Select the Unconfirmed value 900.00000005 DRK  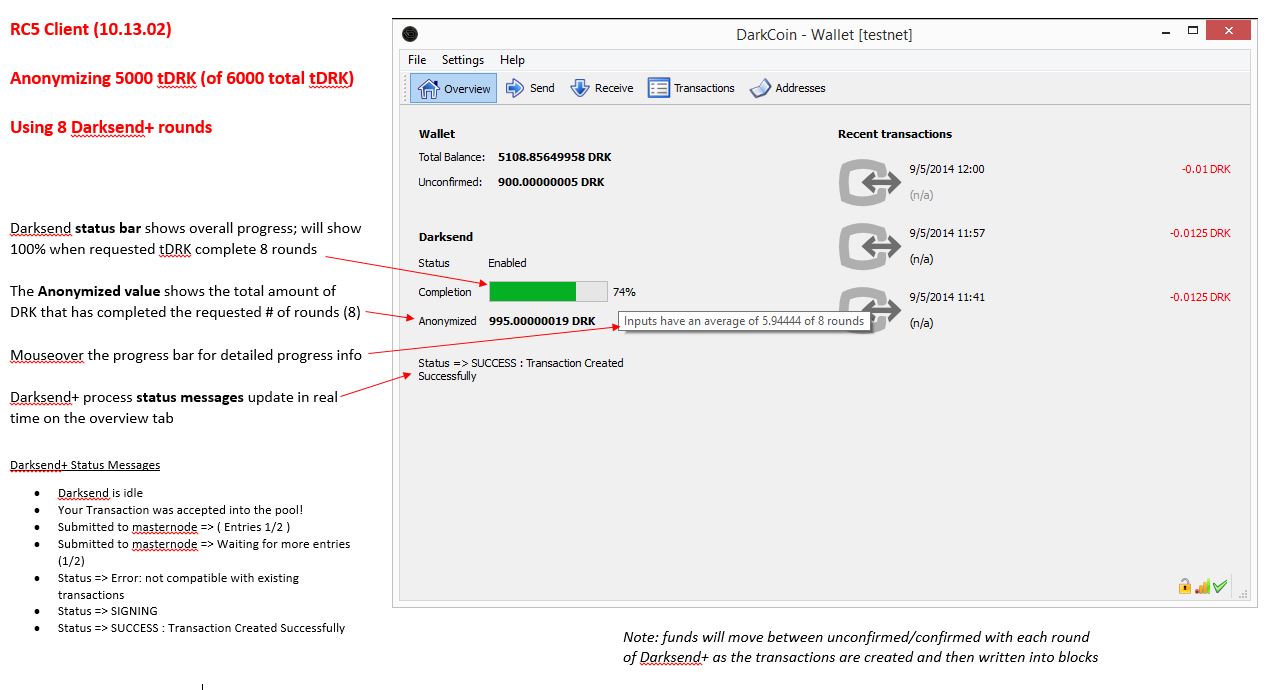[x=551, y=182]
